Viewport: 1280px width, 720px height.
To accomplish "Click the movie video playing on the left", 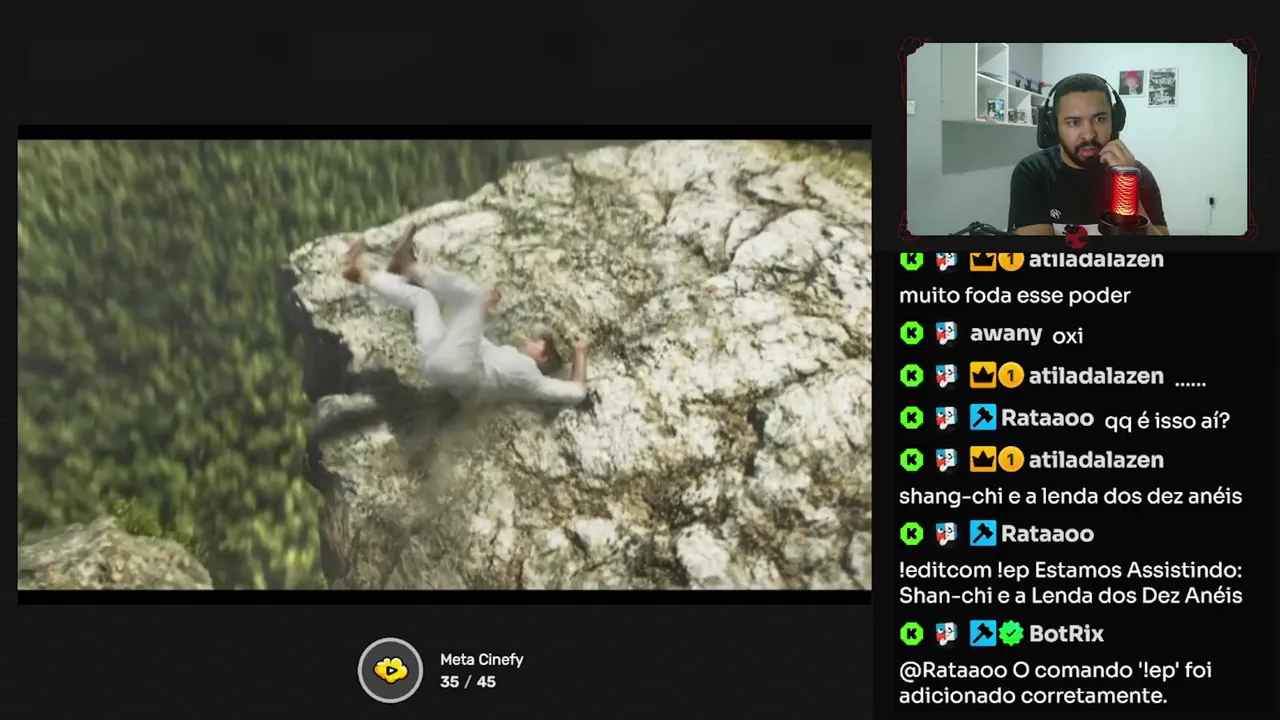I will tap(444, 365).
